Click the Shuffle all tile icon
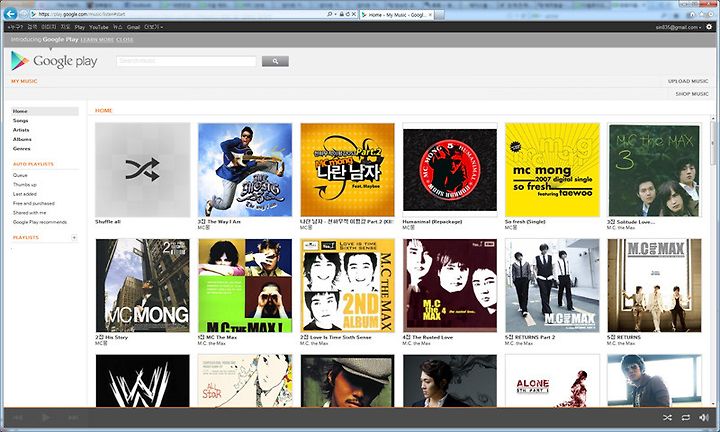This screenshot has width=720, height=432. tap(142, 169)
